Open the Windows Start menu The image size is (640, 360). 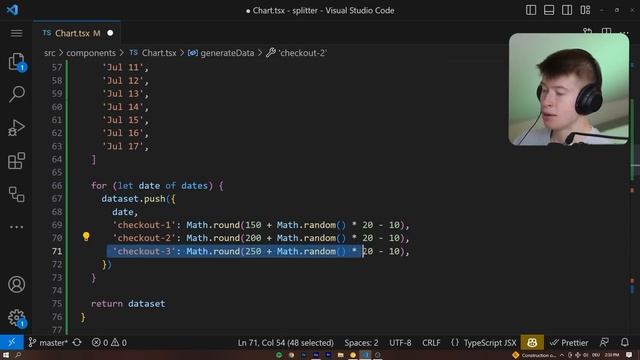6,355
